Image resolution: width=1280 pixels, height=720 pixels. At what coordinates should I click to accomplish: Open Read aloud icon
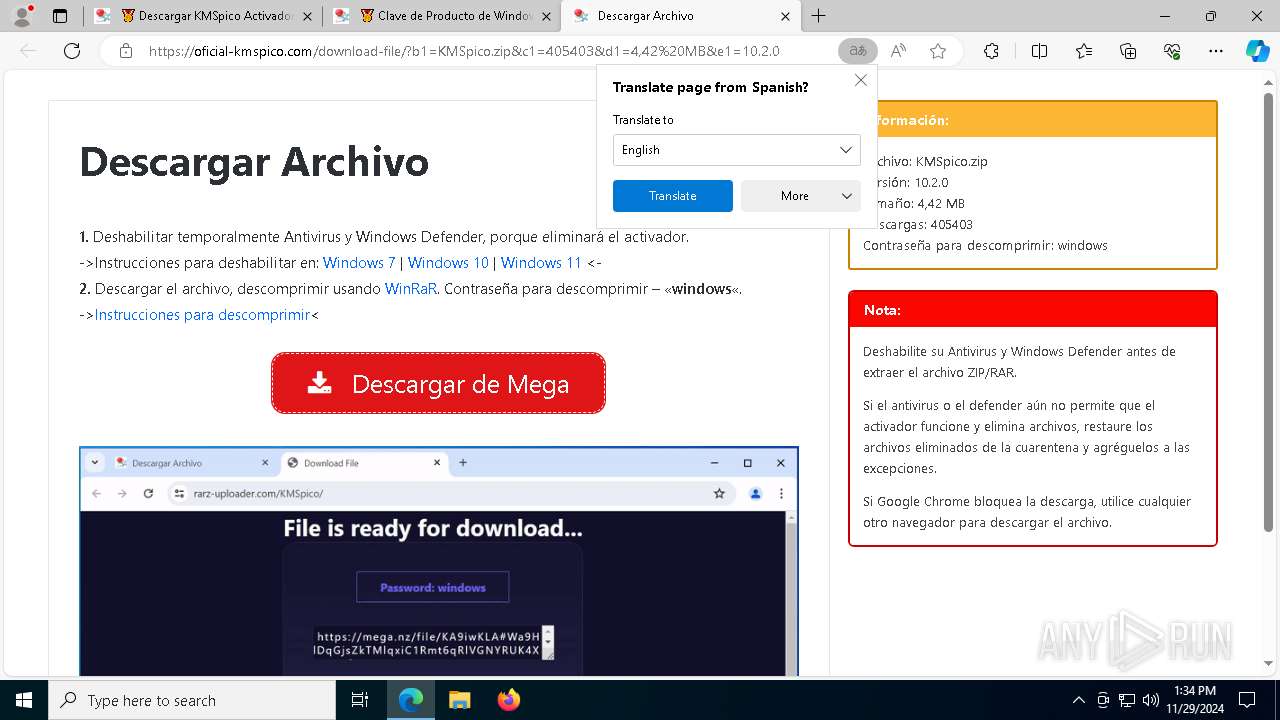(898, 51)
